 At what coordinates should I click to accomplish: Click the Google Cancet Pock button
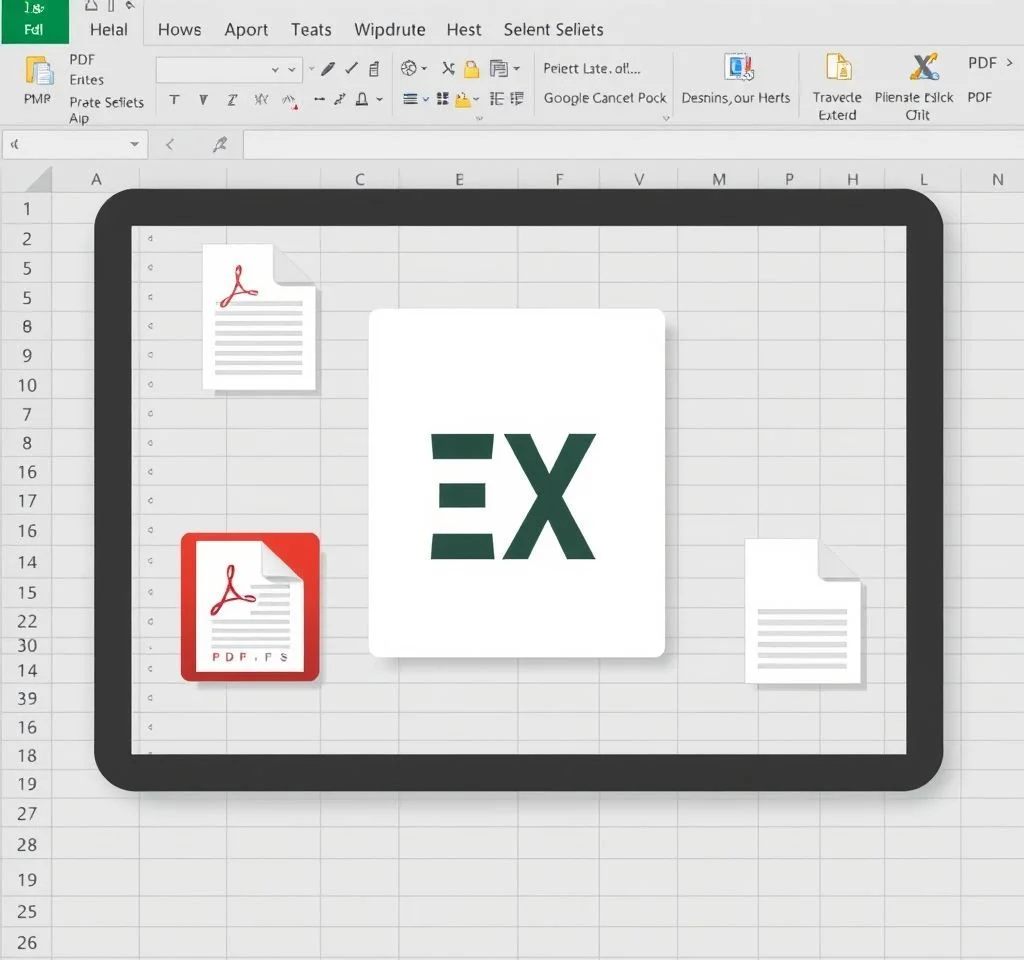point(604,98)
